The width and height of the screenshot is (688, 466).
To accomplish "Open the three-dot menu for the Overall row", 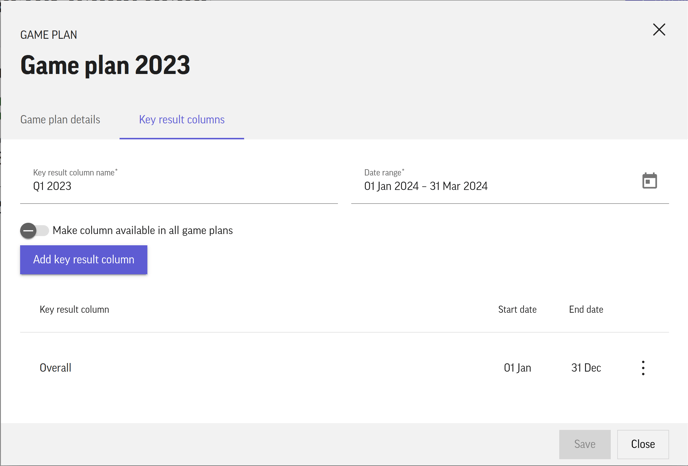I will coord(643,368).
